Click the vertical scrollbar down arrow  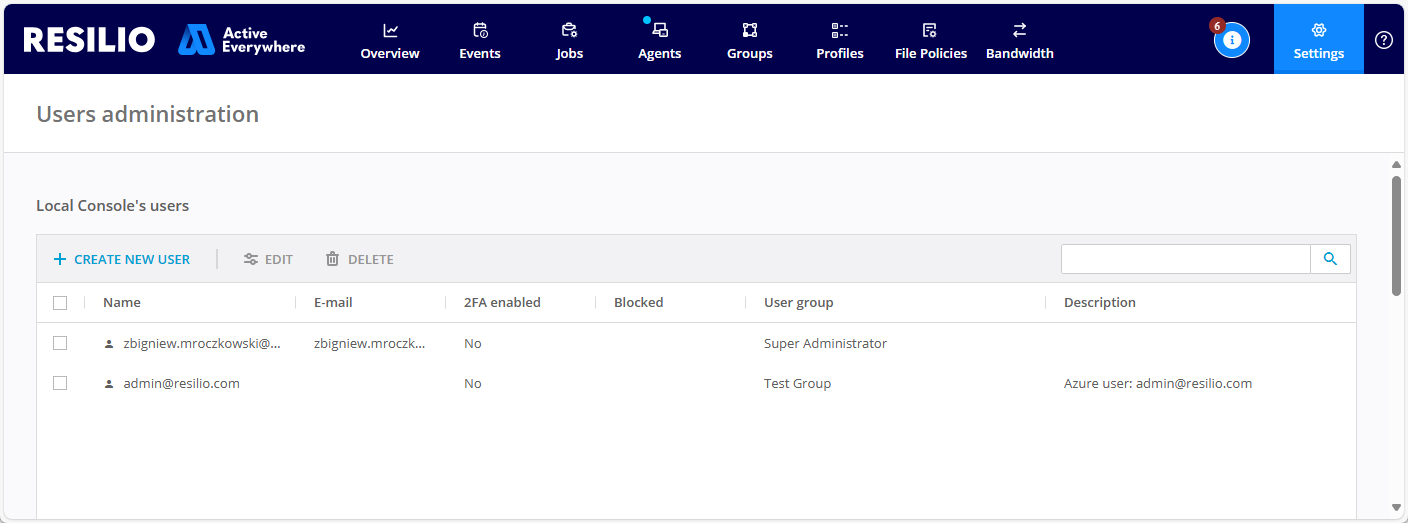coord(1396,507)
